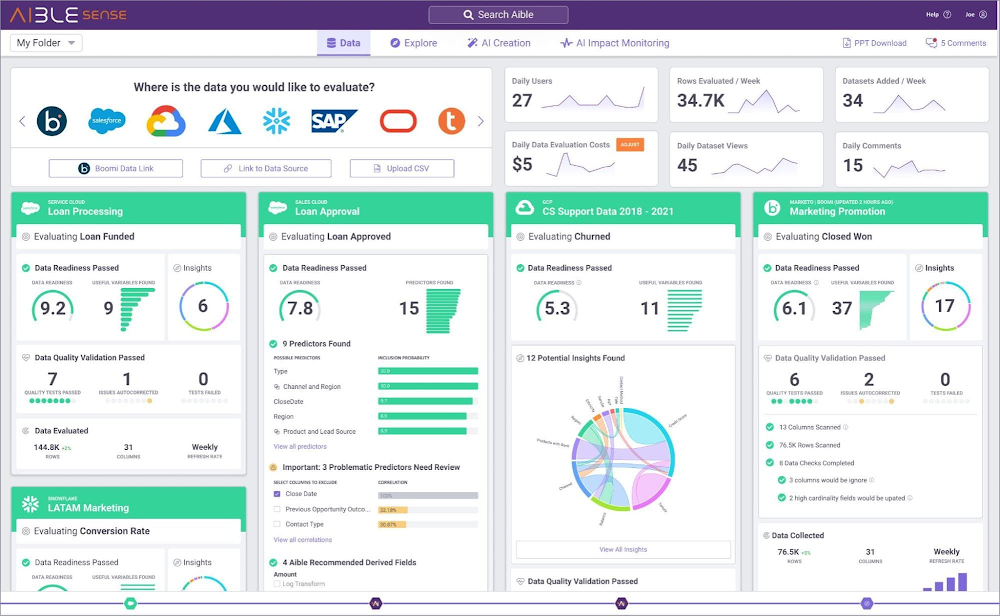
Task: Open the Rows Evaluated / Week card
Action: coord(746,94)
